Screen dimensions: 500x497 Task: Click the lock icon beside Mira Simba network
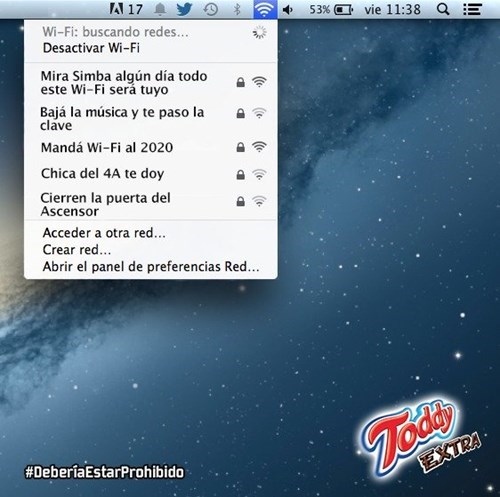tap(241, 82)
